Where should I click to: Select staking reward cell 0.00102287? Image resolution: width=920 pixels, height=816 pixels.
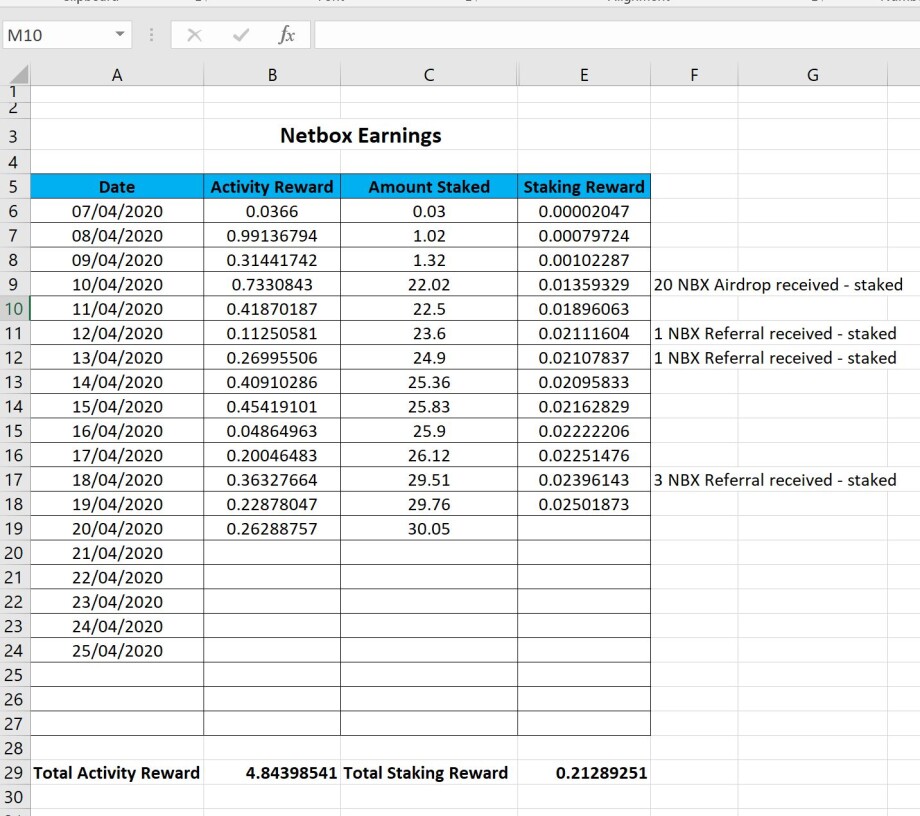584,260
